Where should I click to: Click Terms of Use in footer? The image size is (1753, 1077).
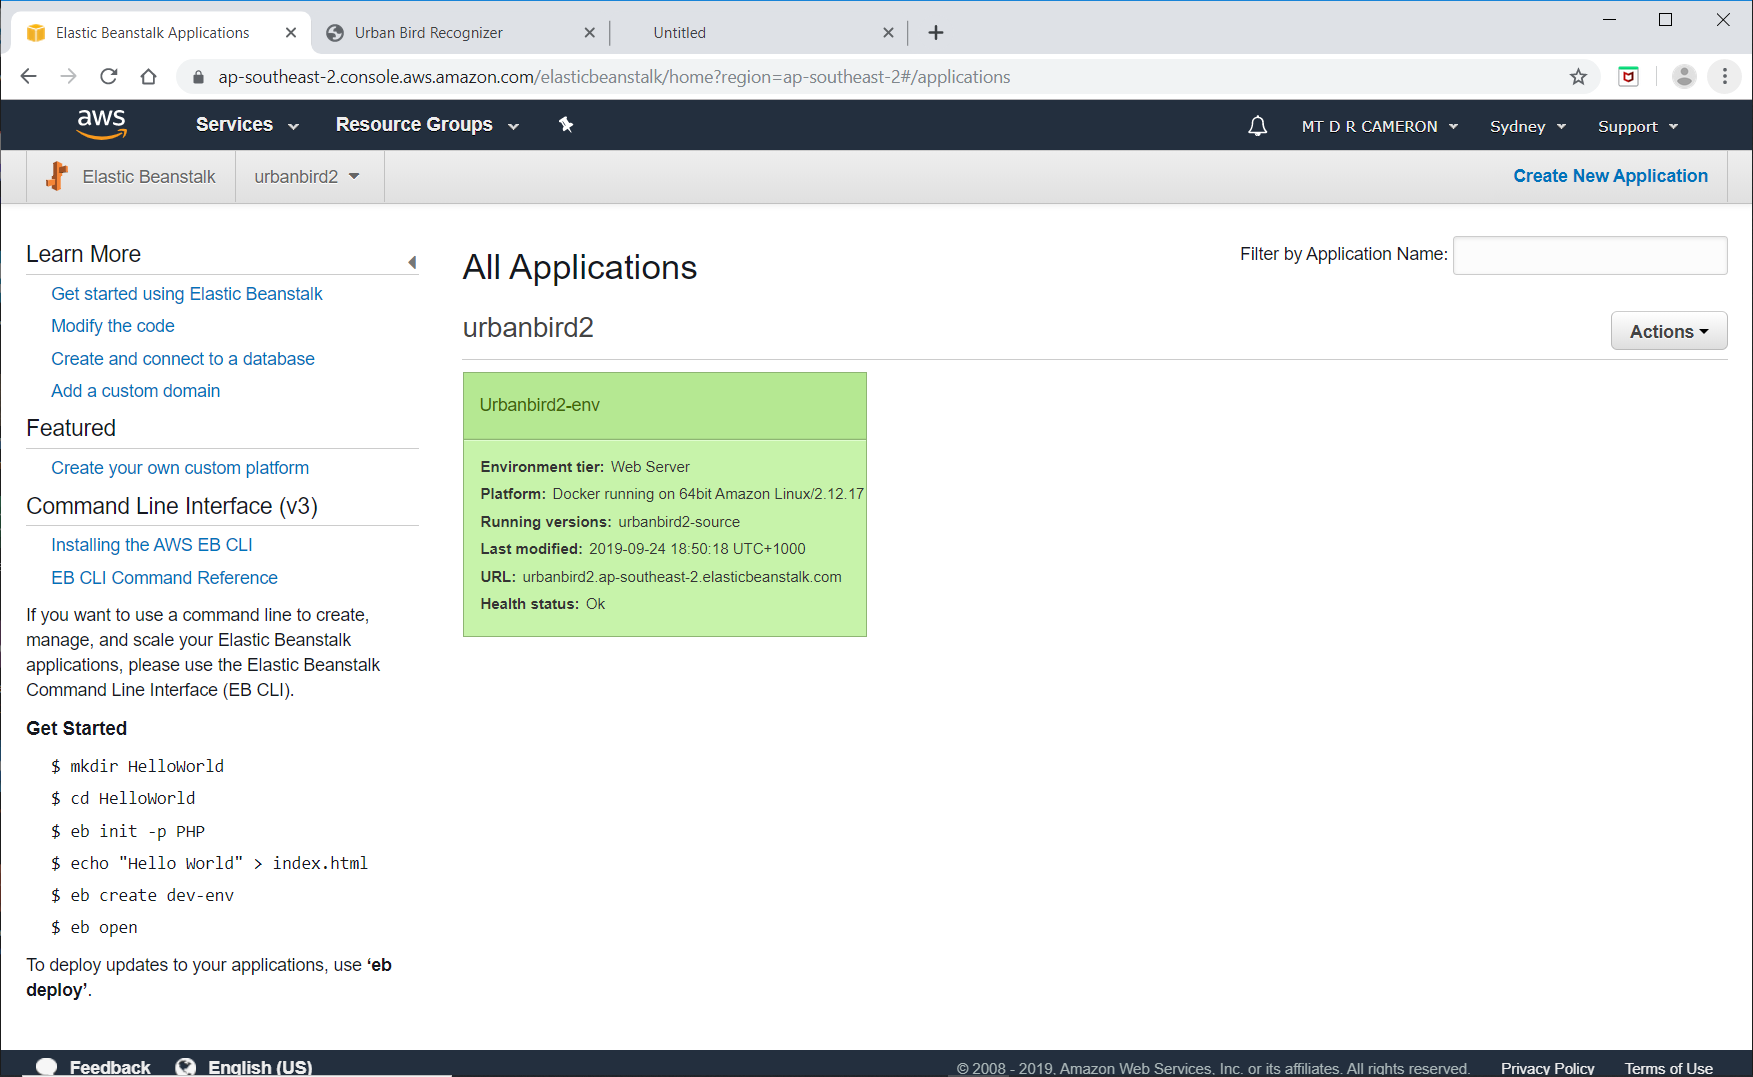coord(1668,1068)
